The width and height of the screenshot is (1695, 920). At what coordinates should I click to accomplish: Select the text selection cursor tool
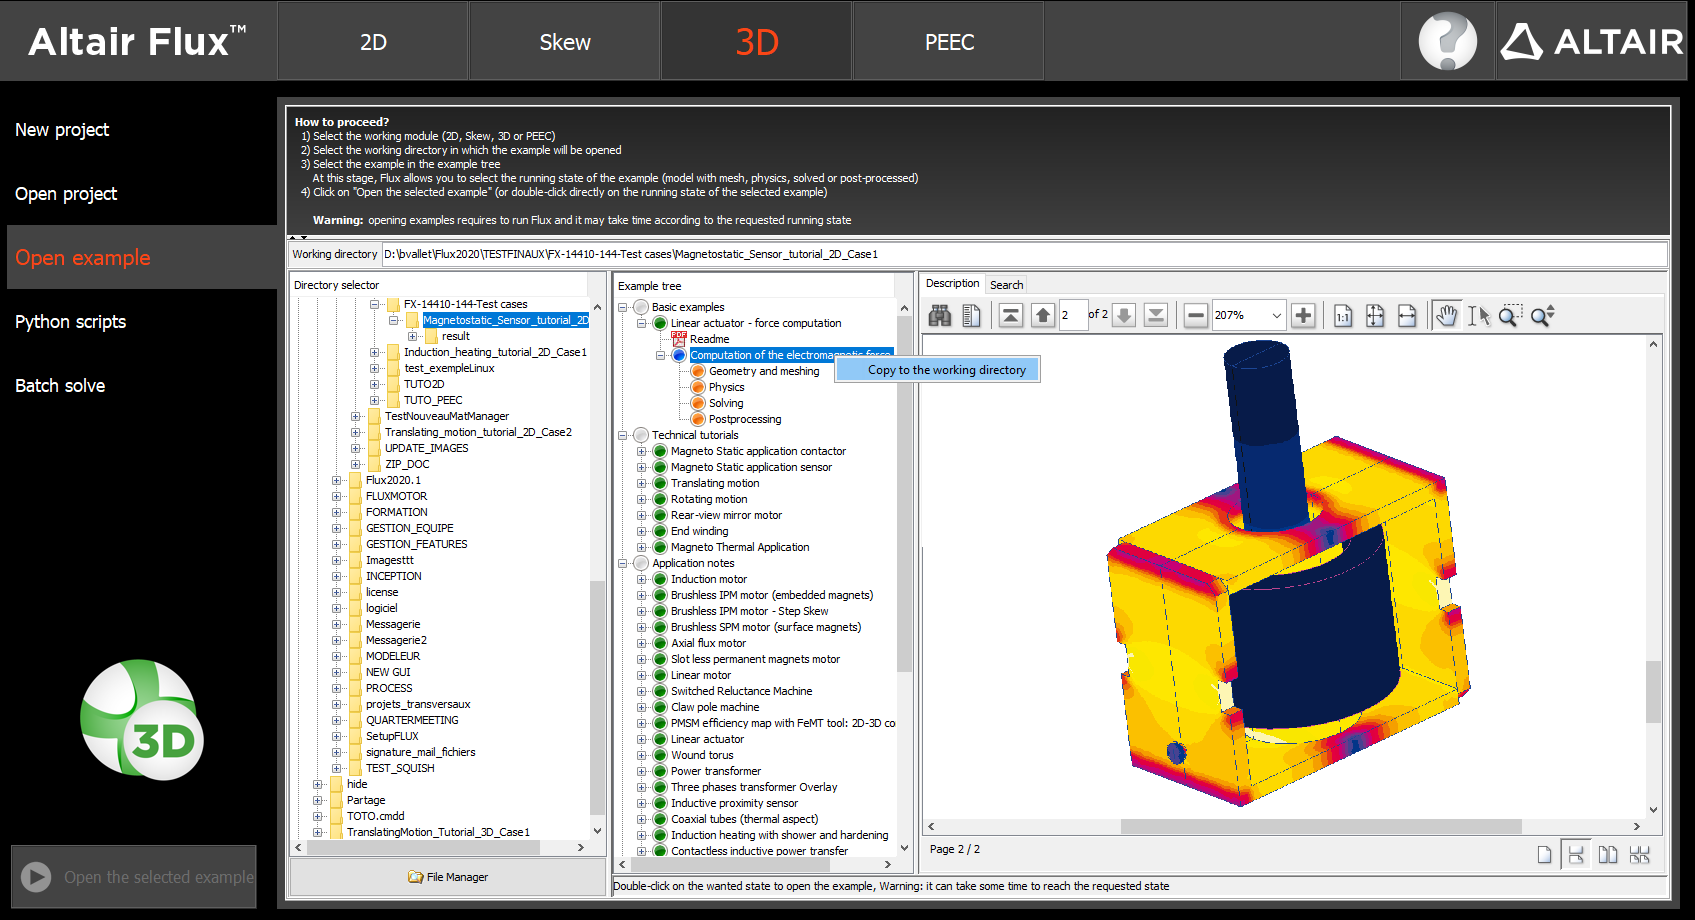[x=1478, y=316]
